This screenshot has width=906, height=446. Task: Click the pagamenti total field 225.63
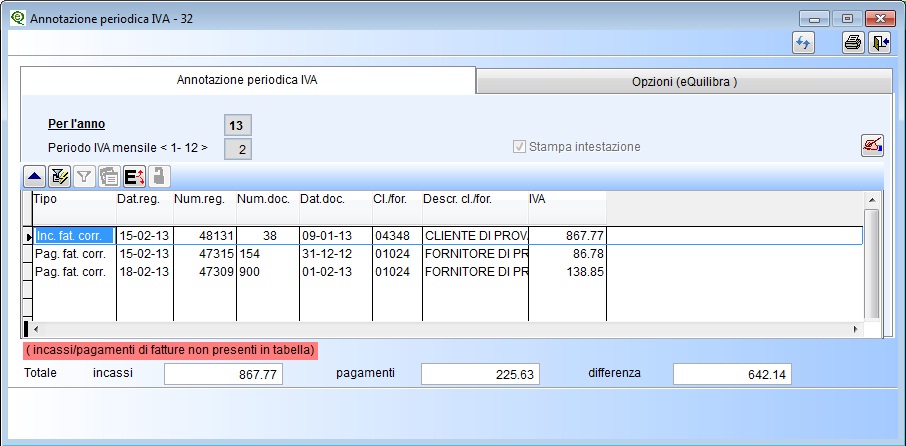480,374
